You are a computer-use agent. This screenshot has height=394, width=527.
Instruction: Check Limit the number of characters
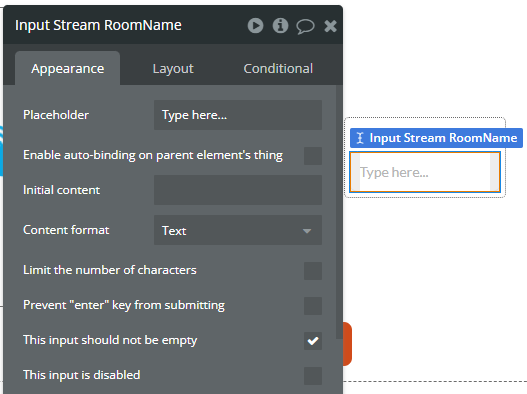pyautogui.click(x=313, y=271)
